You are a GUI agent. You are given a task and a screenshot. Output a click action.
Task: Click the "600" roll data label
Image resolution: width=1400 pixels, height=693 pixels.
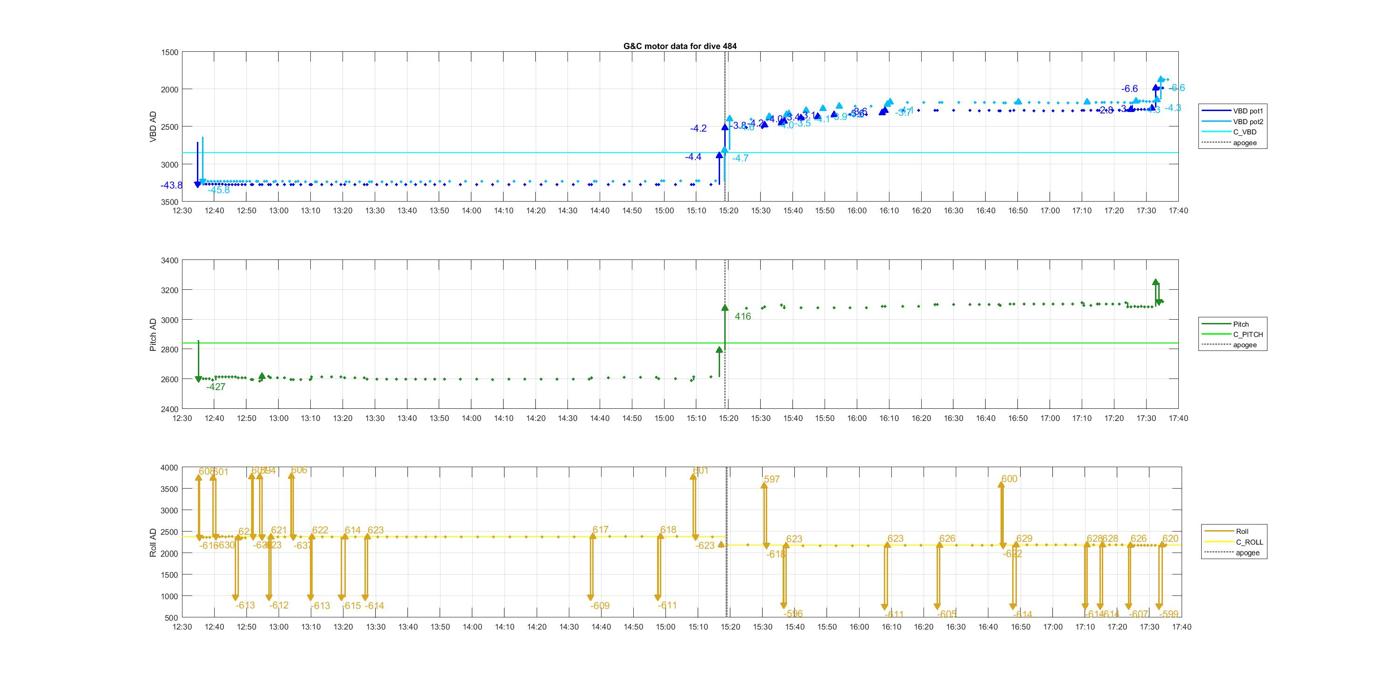(1009, 479)
